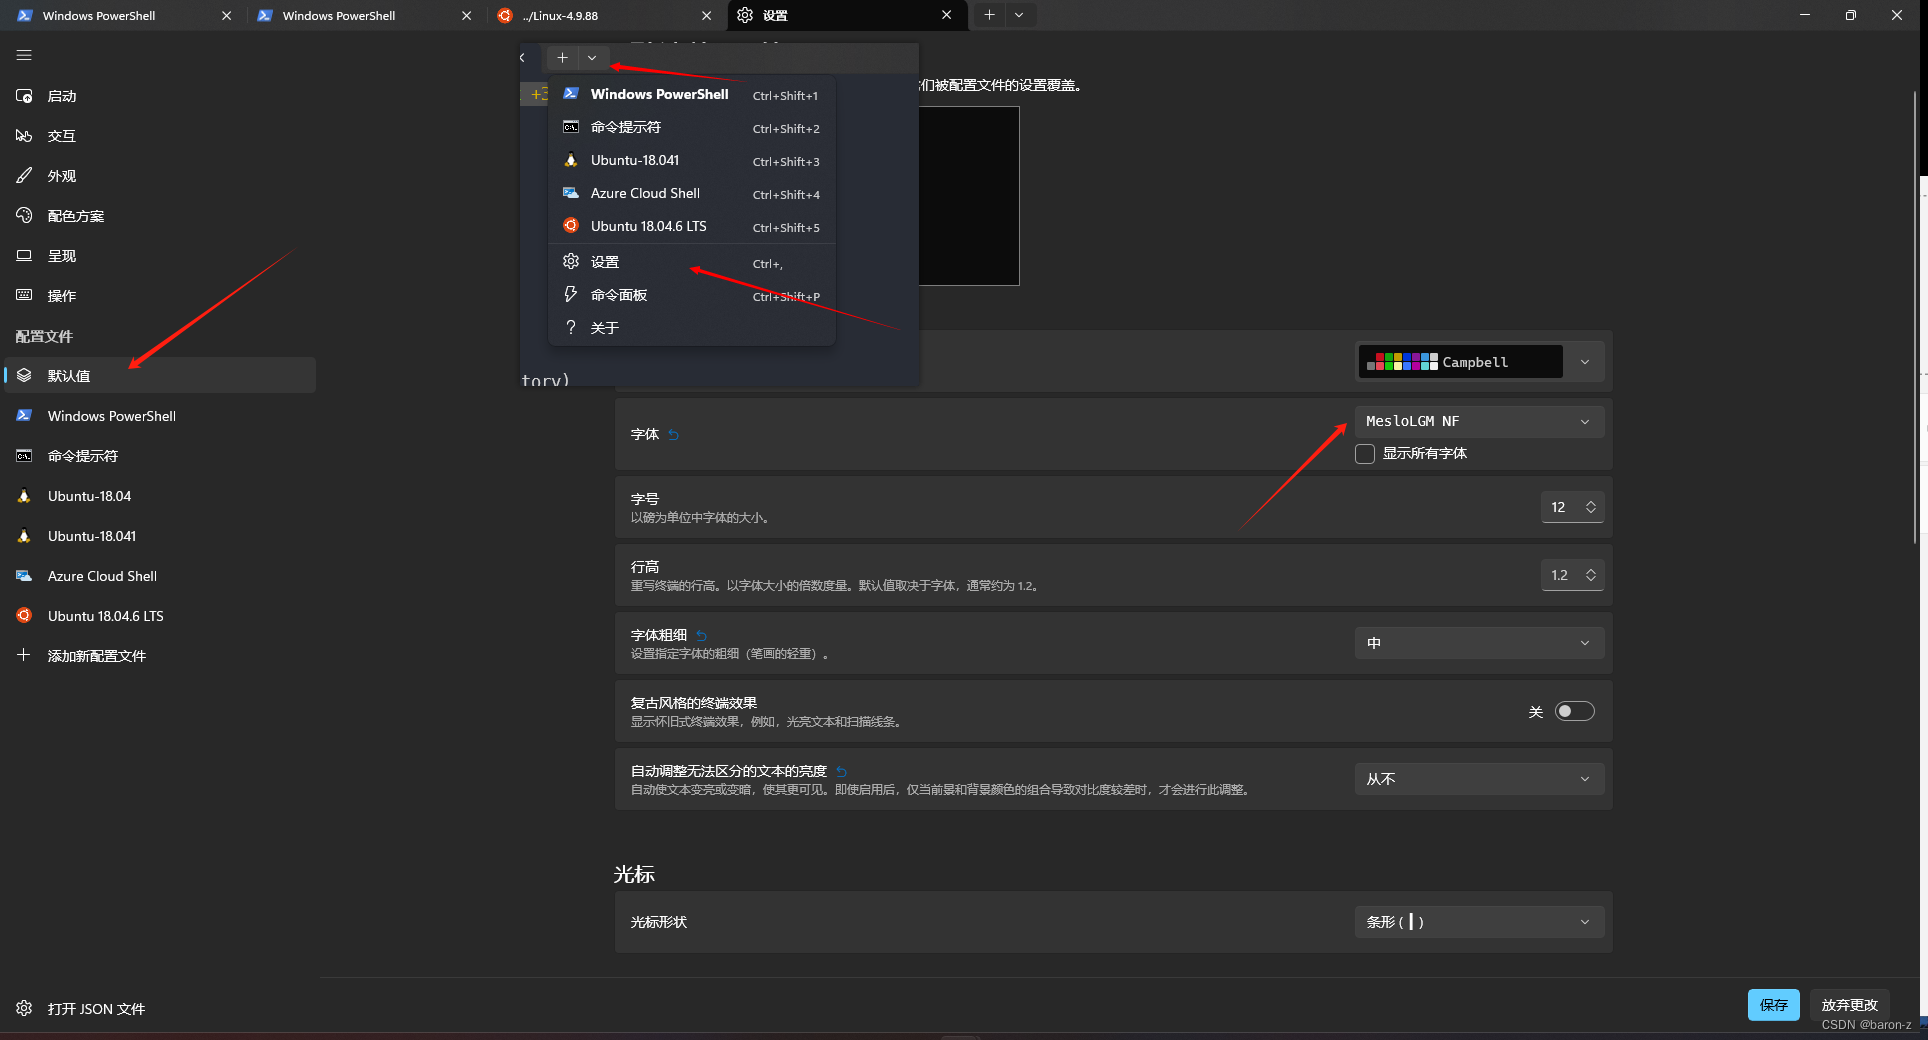Viewport: 1928px width, 1040px height.
Task: Open the 字体粗细 dropdown showing 中
Action: (x=1480, y=643)
